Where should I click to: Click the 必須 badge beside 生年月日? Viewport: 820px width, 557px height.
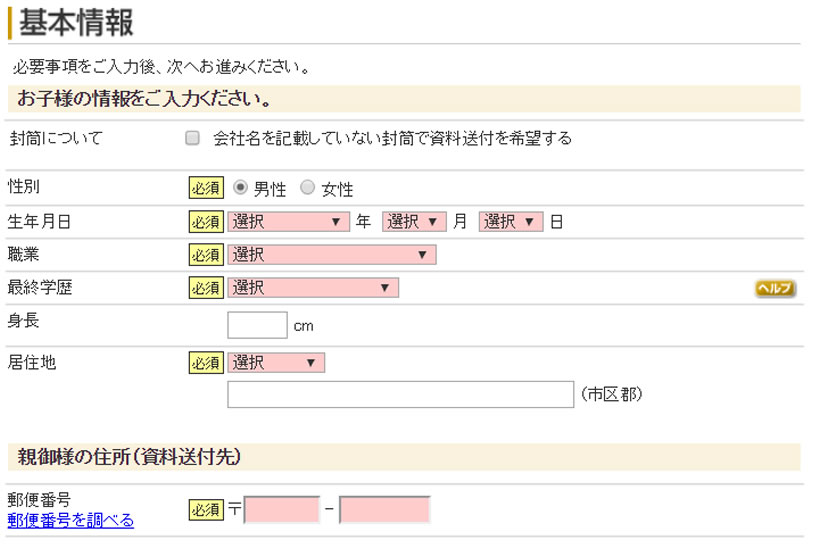point(205,222)
